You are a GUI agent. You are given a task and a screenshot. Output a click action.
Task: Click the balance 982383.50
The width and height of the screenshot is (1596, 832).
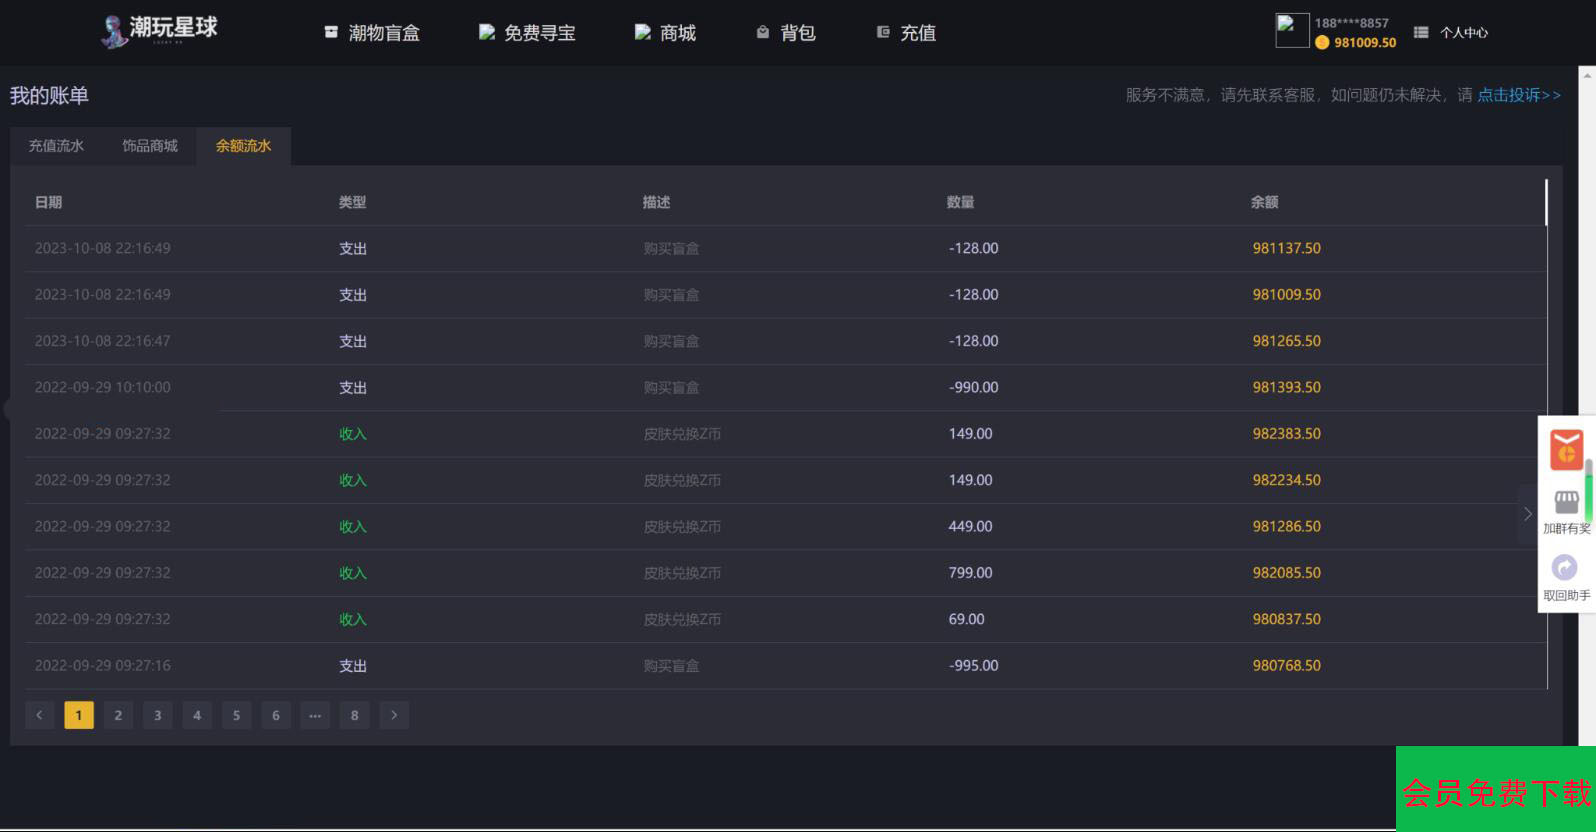[1286, 433]
